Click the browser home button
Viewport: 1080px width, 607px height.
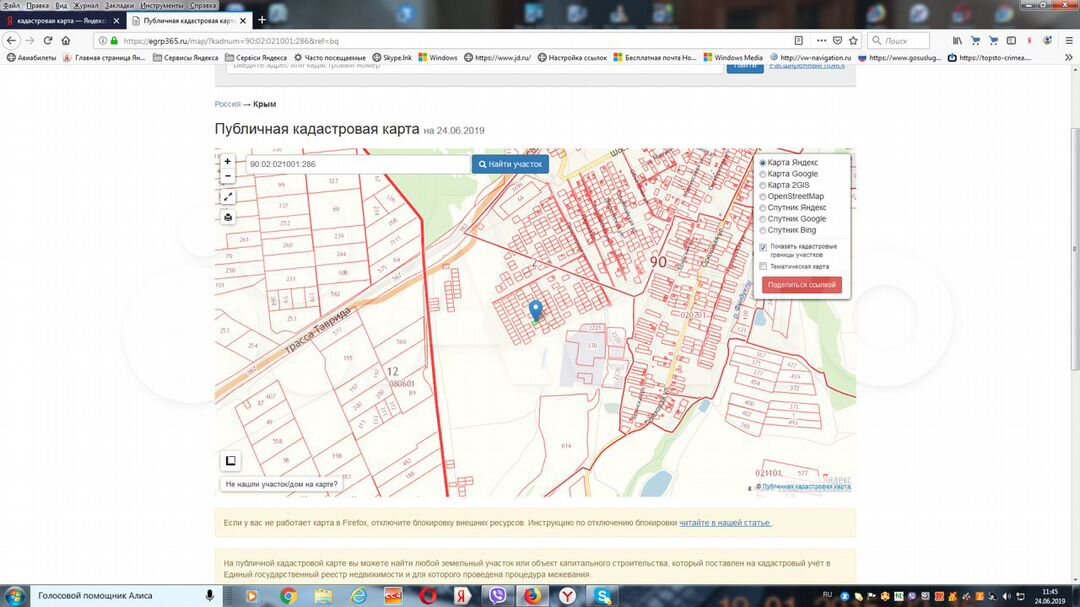coord(66,41)
